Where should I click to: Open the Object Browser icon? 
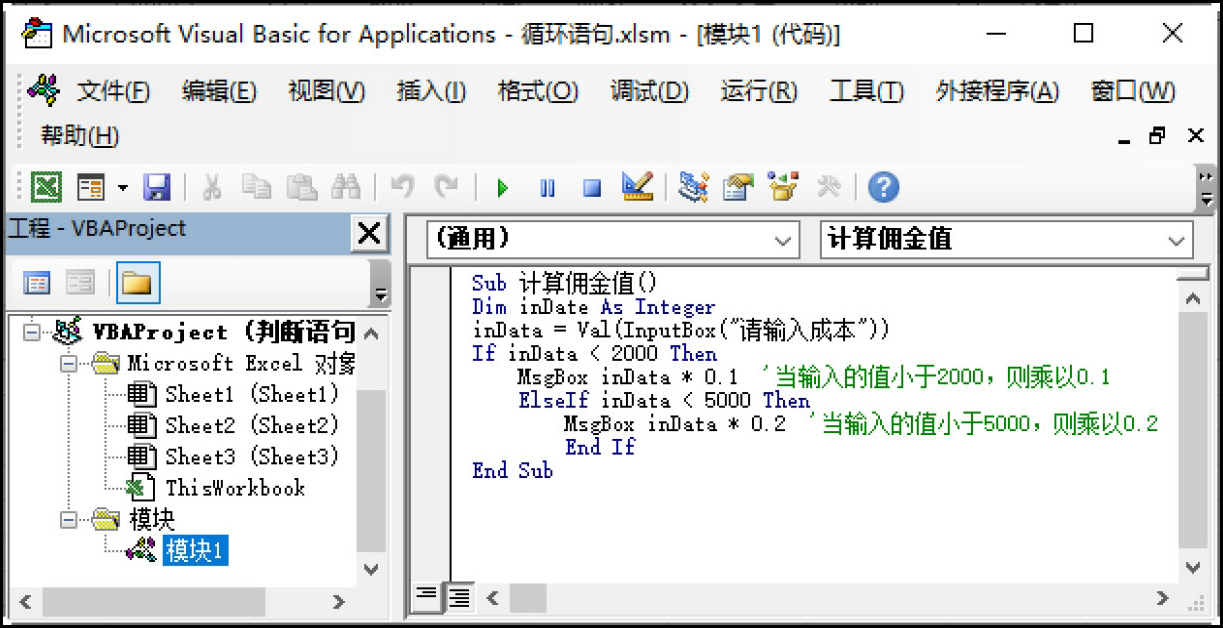click(783, 187)
